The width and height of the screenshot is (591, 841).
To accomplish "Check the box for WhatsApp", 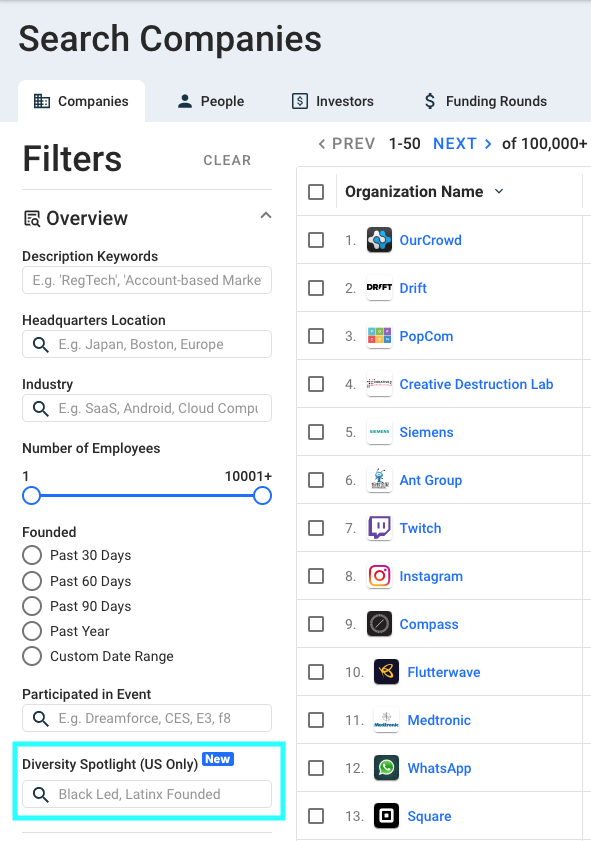I will (x=316, y=768).
